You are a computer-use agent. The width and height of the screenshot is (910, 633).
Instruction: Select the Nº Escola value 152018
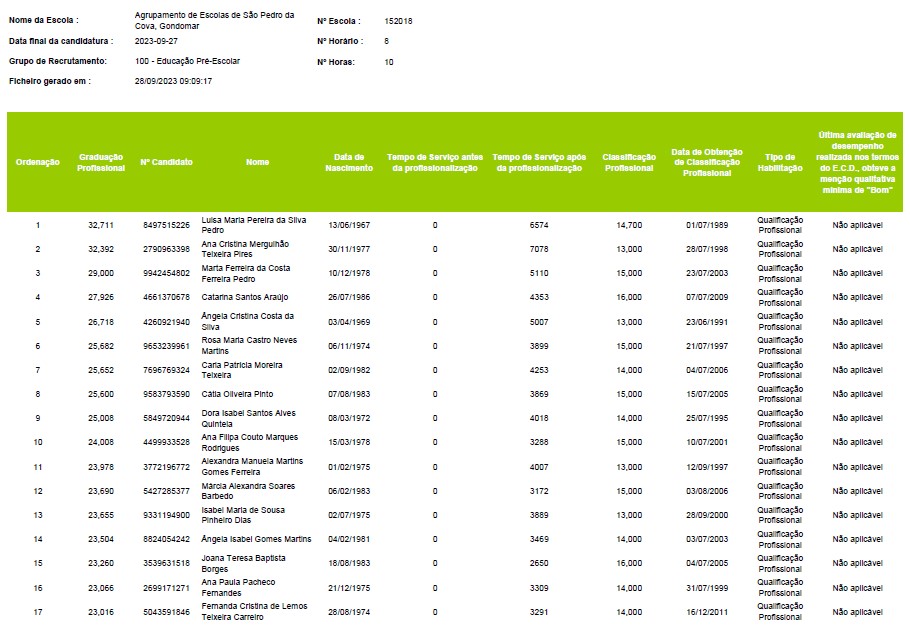tap(398, 21)
